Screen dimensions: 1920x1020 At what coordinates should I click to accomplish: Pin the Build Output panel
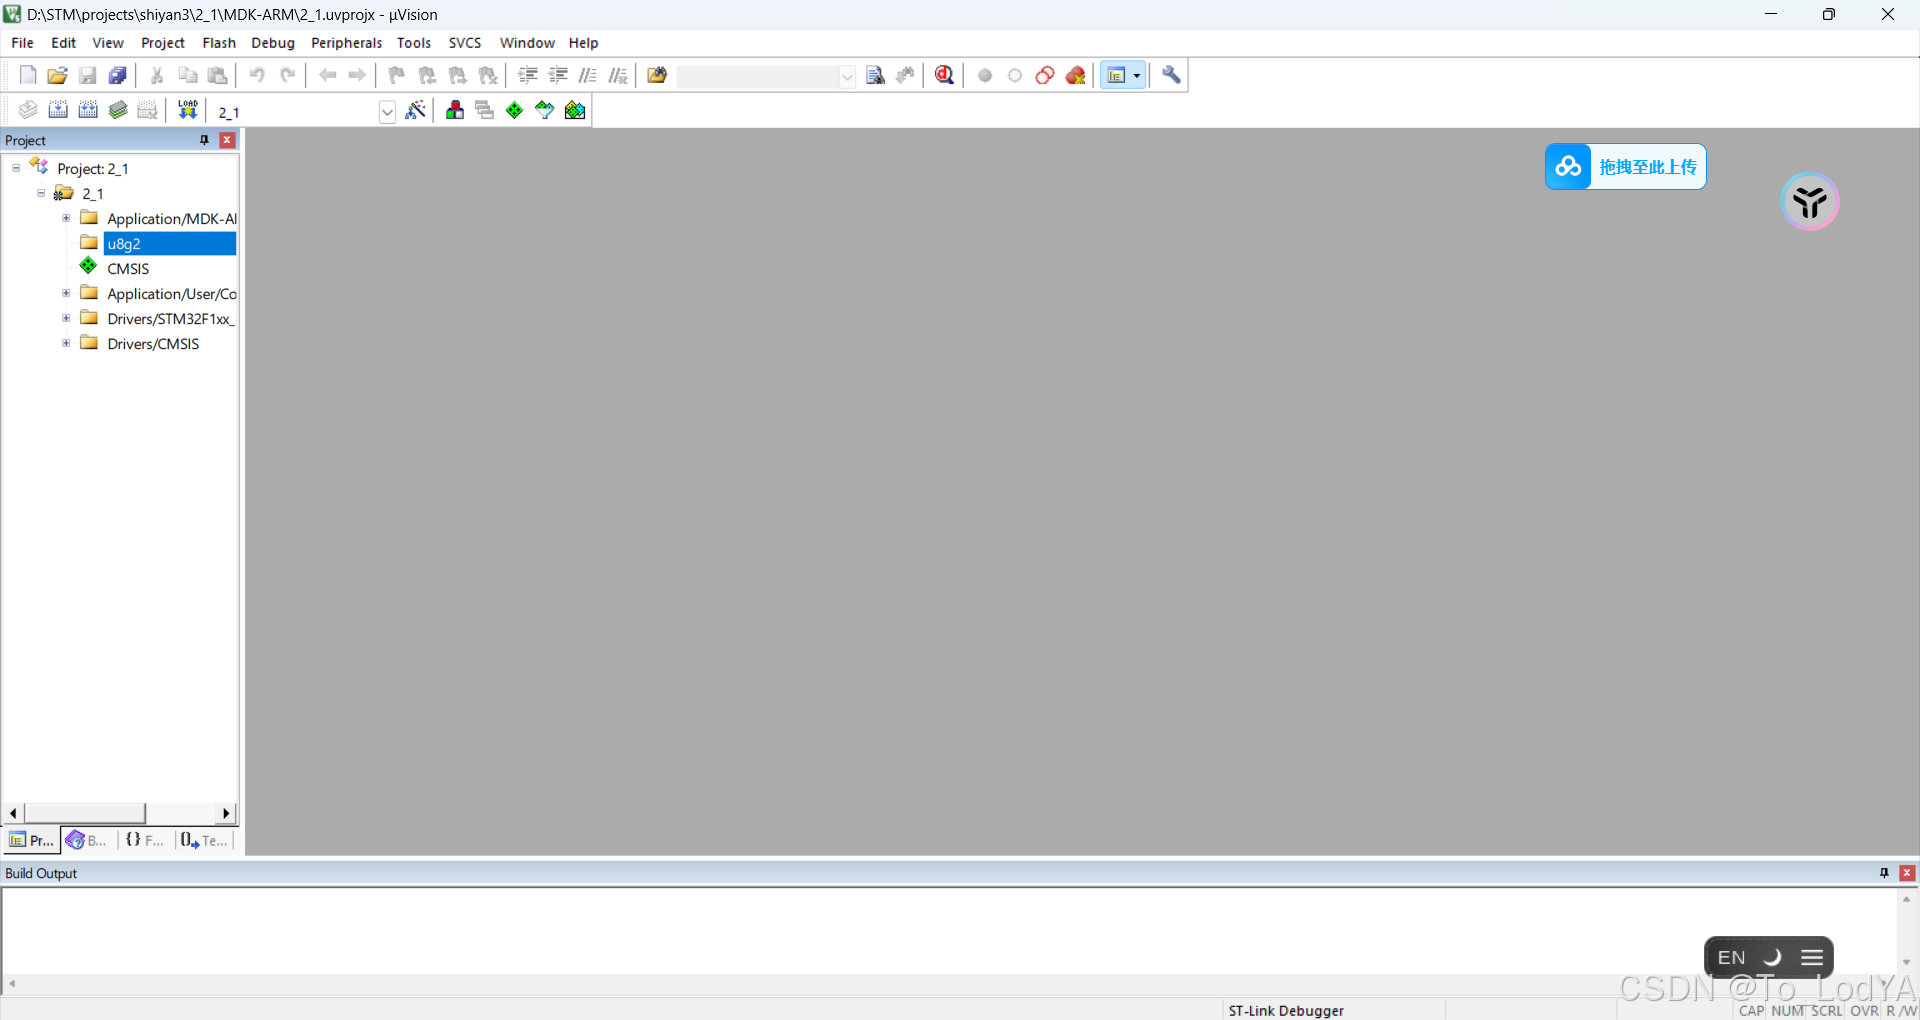pyautogui.click(x=1884, y=873)
